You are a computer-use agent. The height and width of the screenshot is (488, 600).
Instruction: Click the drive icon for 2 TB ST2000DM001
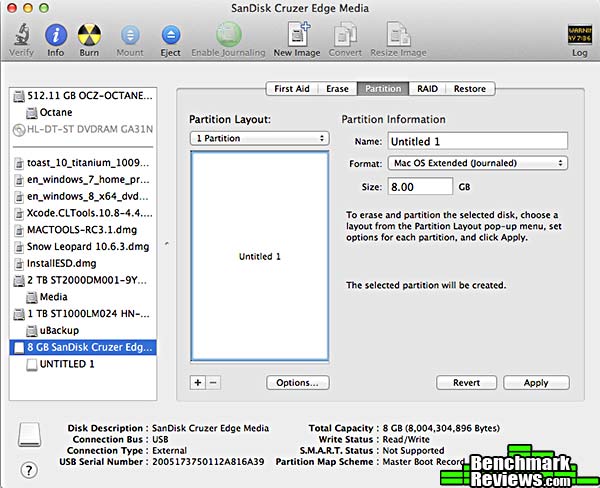pos(19,281)
